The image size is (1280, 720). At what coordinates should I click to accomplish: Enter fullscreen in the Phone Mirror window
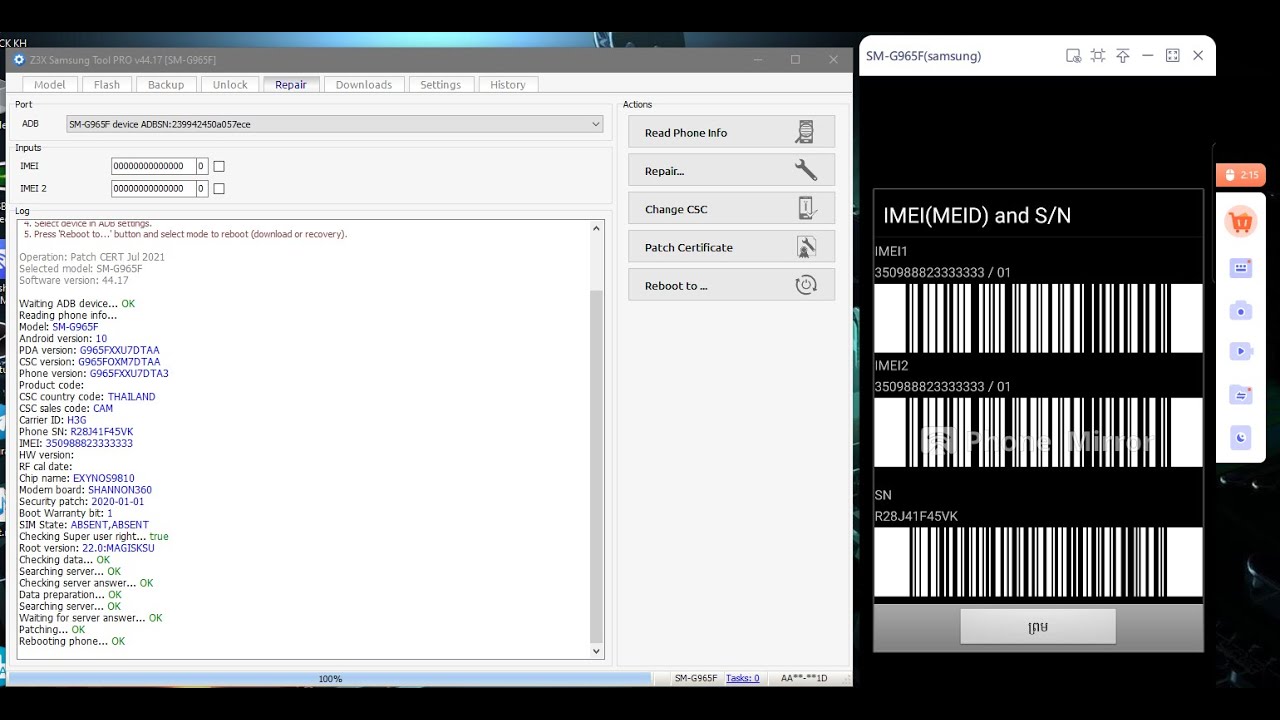pos(1173,56)
